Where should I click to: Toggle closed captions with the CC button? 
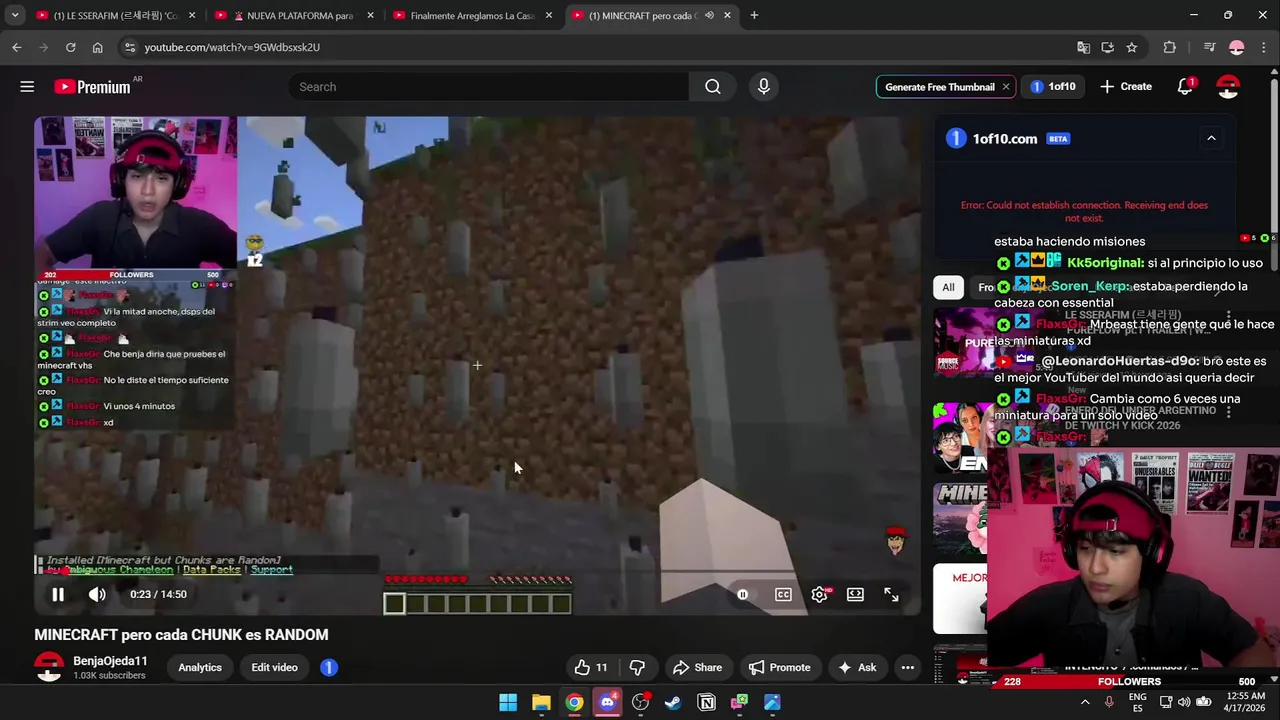783,594
